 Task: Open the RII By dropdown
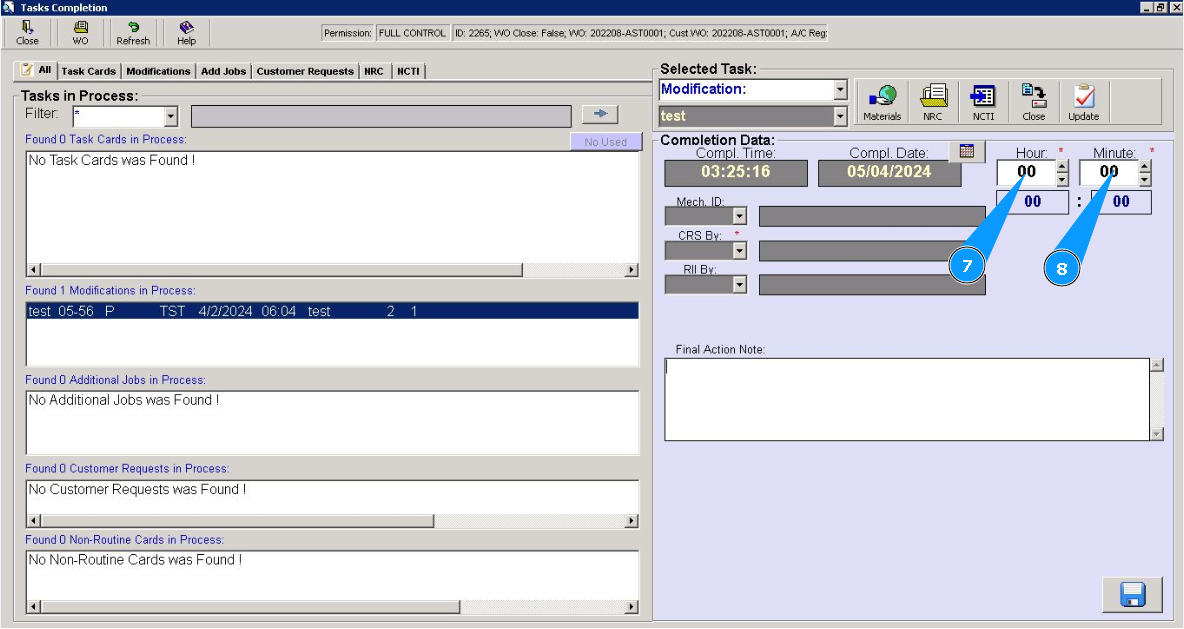740,284
